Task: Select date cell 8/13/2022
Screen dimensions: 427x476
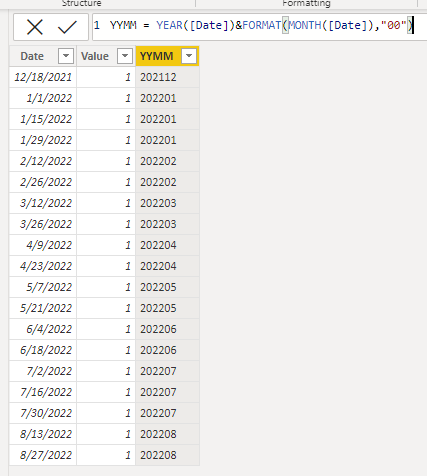Action: point(43,434)
